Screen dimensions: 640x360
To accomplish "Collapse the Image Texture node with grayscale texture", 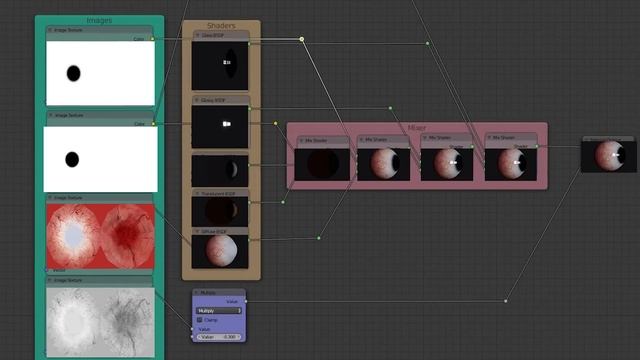I will click(x=50, y=280).
